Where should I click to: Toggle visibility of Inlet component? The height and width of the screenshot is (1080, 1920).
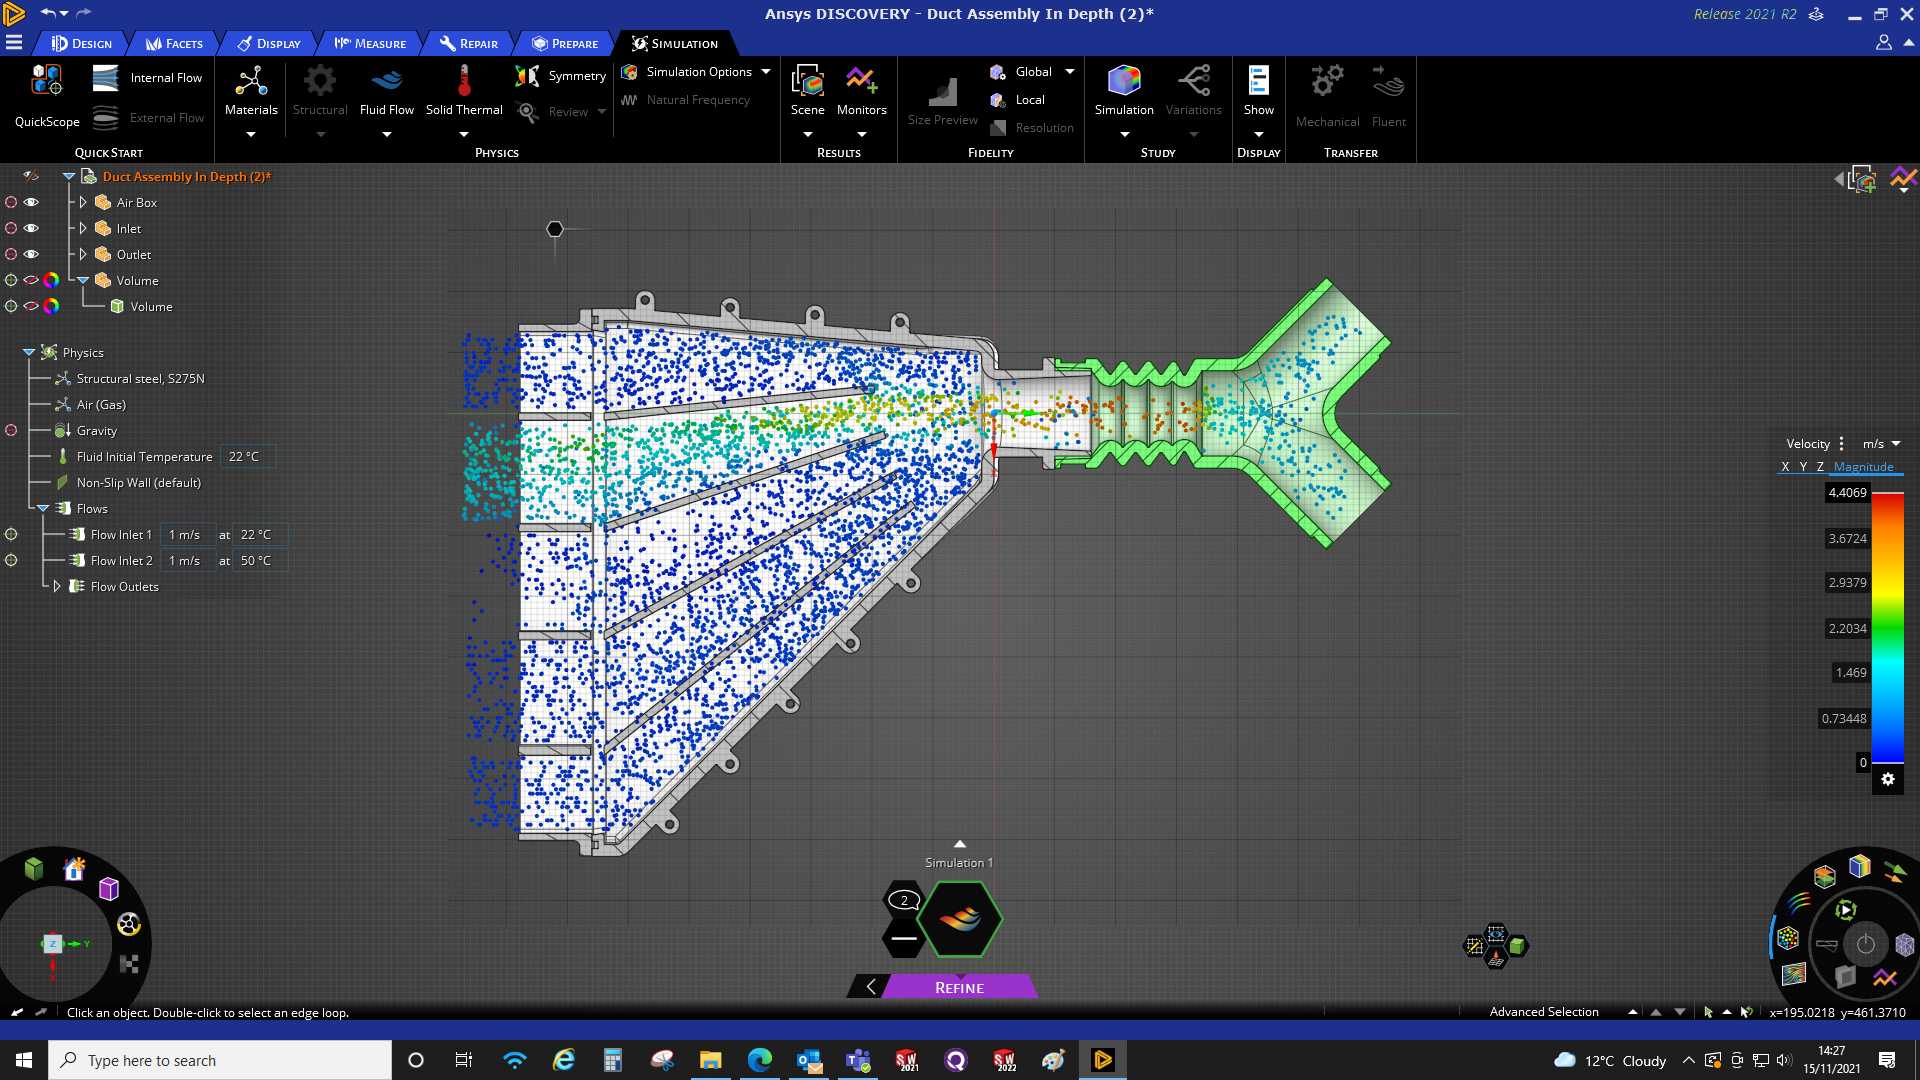pyautogui.click(x=31, y=228)
